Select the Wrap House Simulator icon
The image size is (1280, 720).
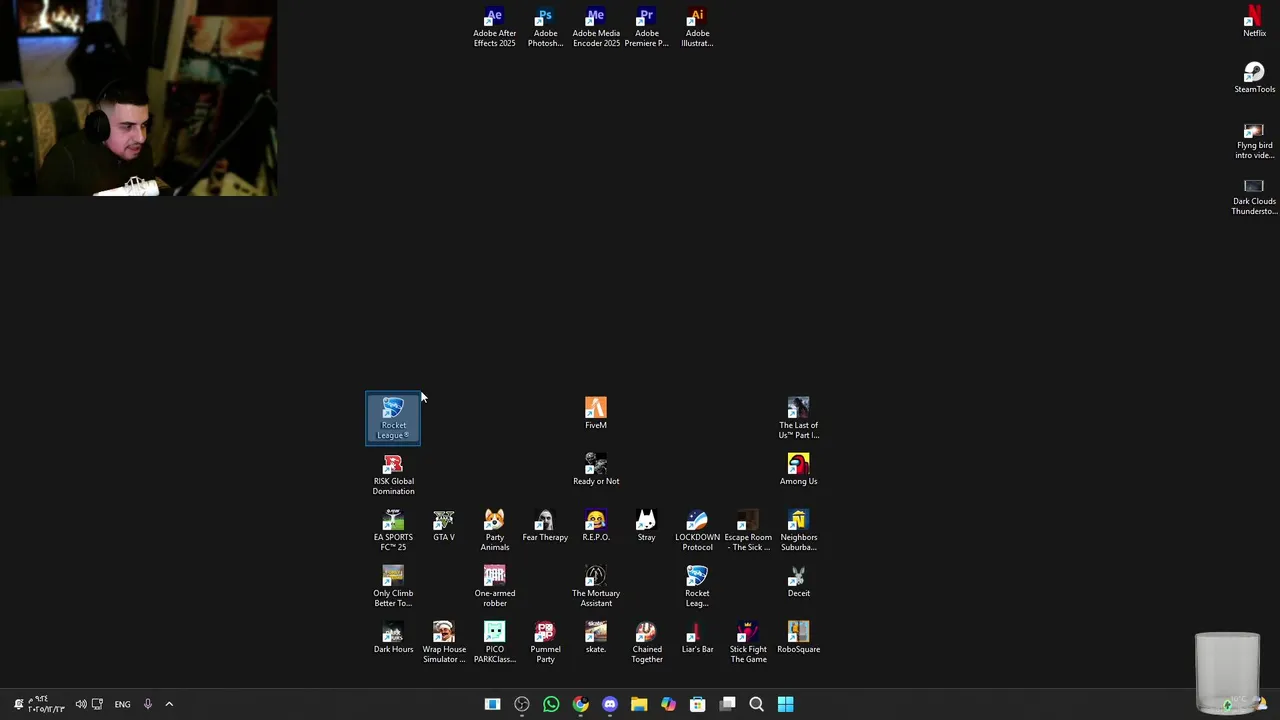pyautogui.click(x=444, y=643)
